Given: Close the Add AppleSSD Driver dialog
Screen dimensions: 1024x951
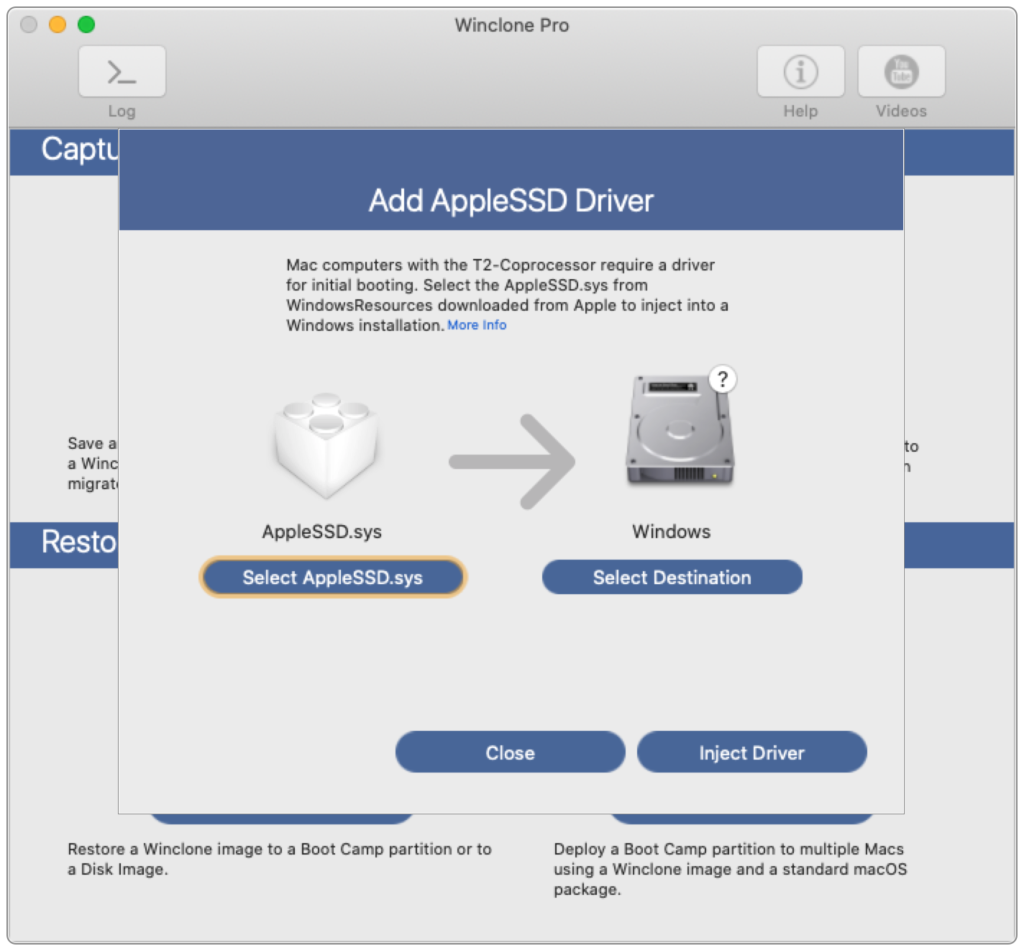Looking at the screenshot, I should point(510,752).
